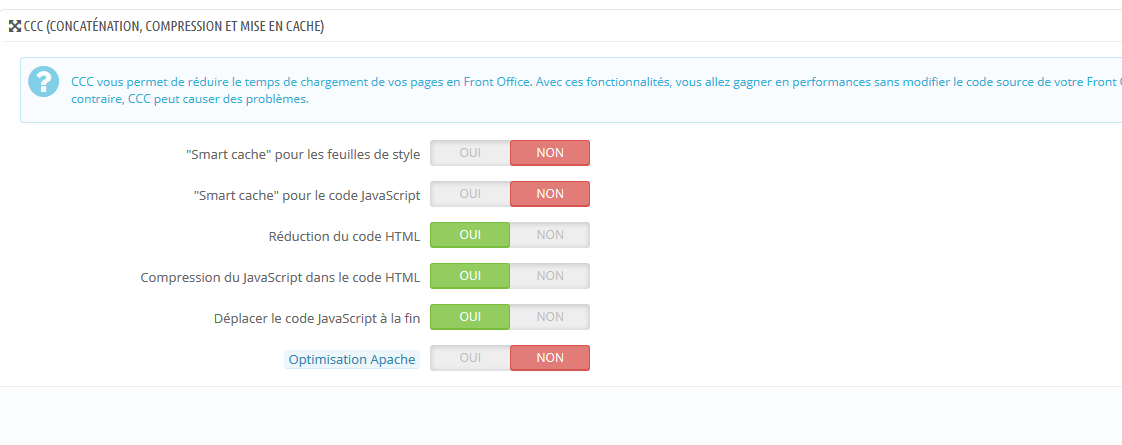Click the "Déplacer le code JavaScript à la fin" label
The width and height of the screenshot is (1122, 445).
coord(316,318)
